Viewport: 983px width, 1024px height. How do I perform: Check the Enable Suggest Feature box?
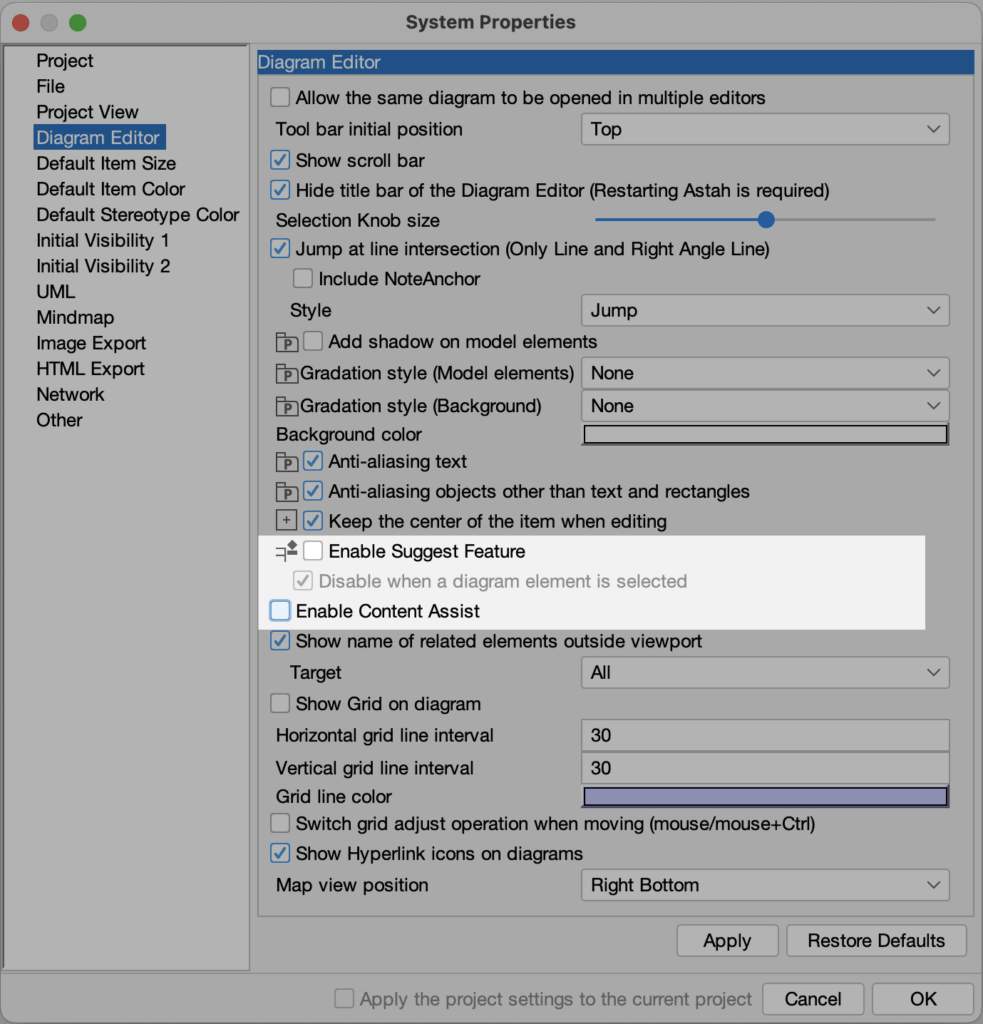click(314, 551)
